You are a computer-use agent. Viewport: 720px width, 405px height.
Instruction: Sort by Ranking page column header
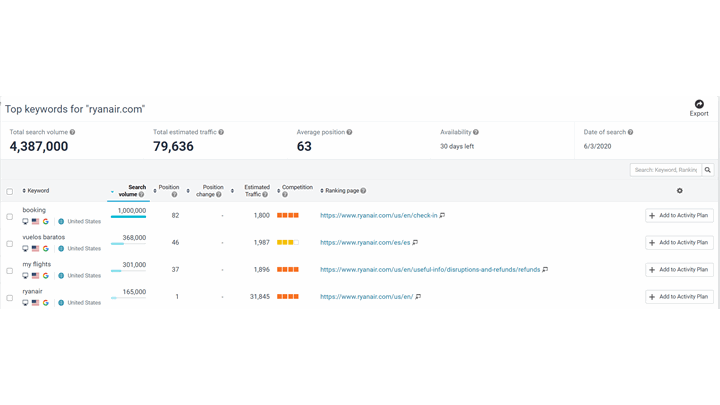point(343,191)
